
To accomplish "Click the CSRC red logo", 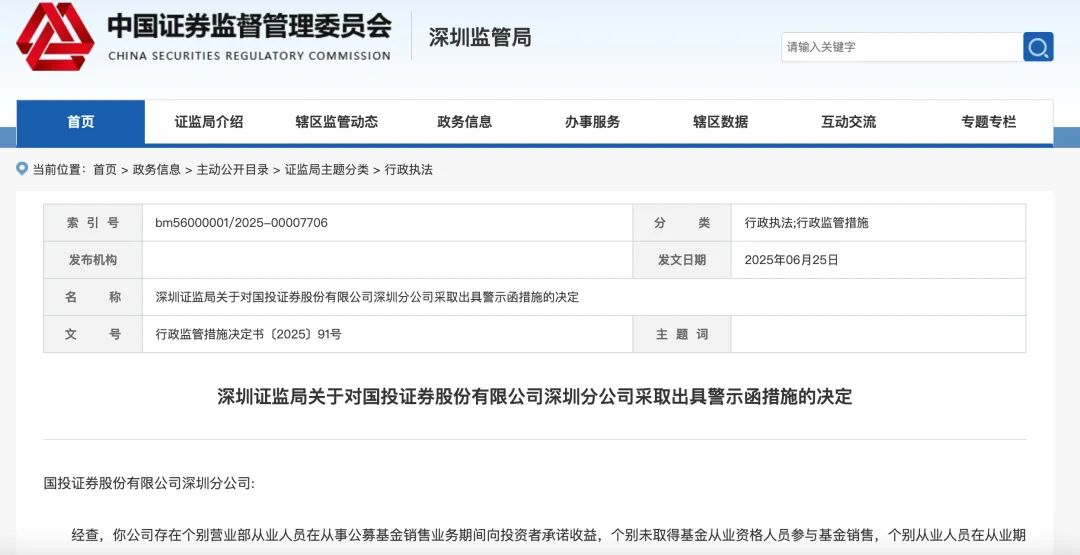I will (x=55, y=36).
